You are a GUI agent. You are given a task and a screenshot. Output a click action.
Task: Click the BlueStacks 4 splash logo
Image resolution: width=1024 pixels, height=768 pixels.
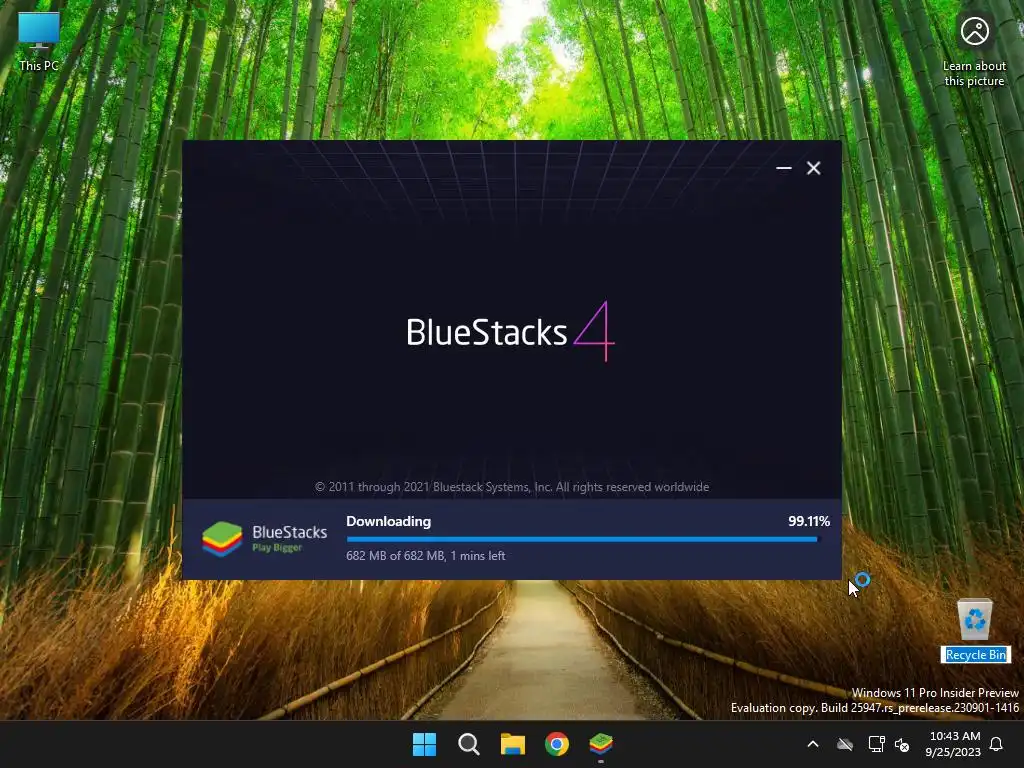click(x=510, y=331)
